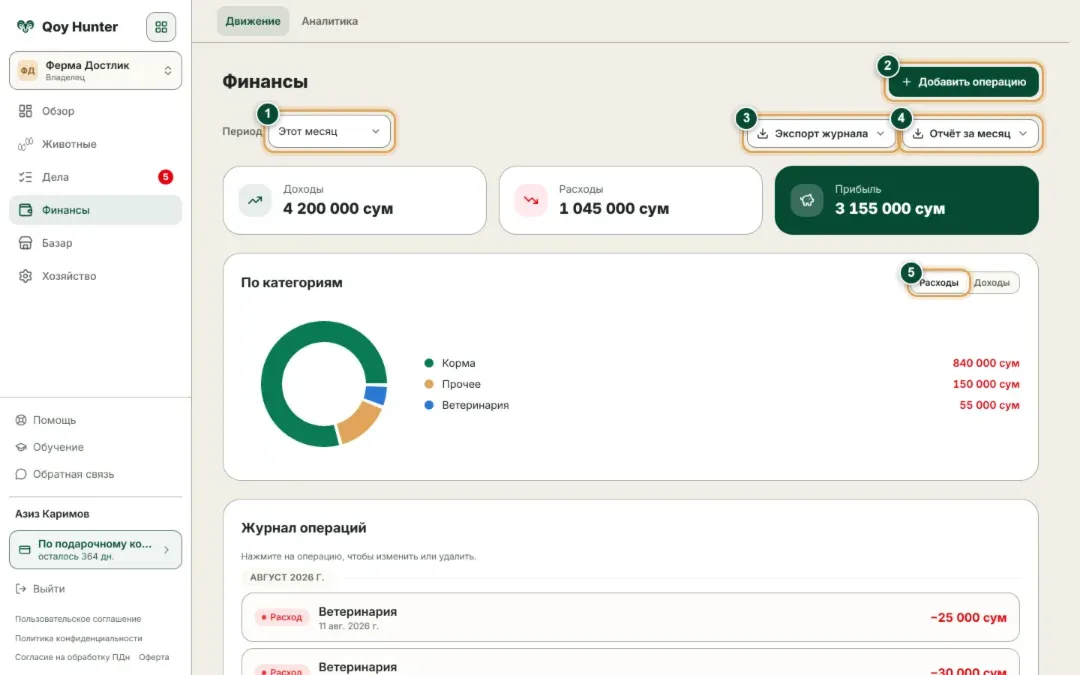Open the Ветеринария −25 000 сум operation
This screenshot has height=675, width=1080.
tap(630, 617)
